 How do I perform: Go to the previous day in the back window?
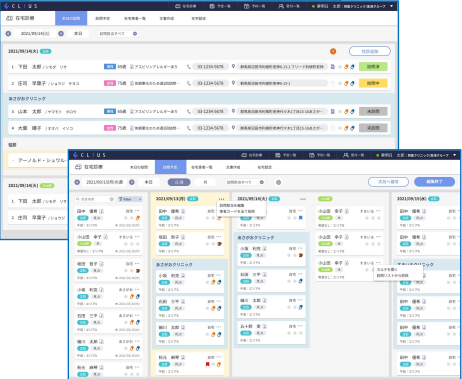(x=8, y=33)
